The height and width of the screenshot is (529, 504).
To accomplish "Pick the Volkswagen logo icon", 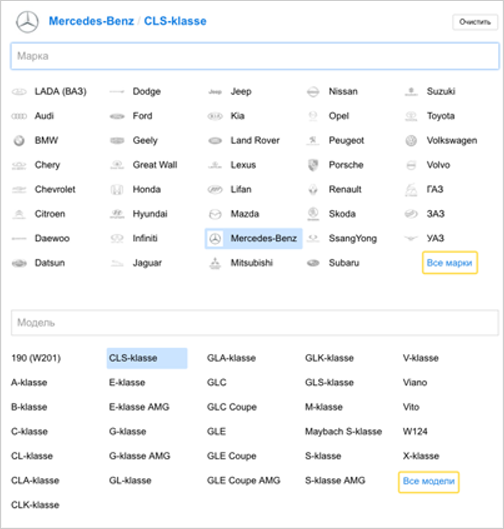I will pos(411,140).
